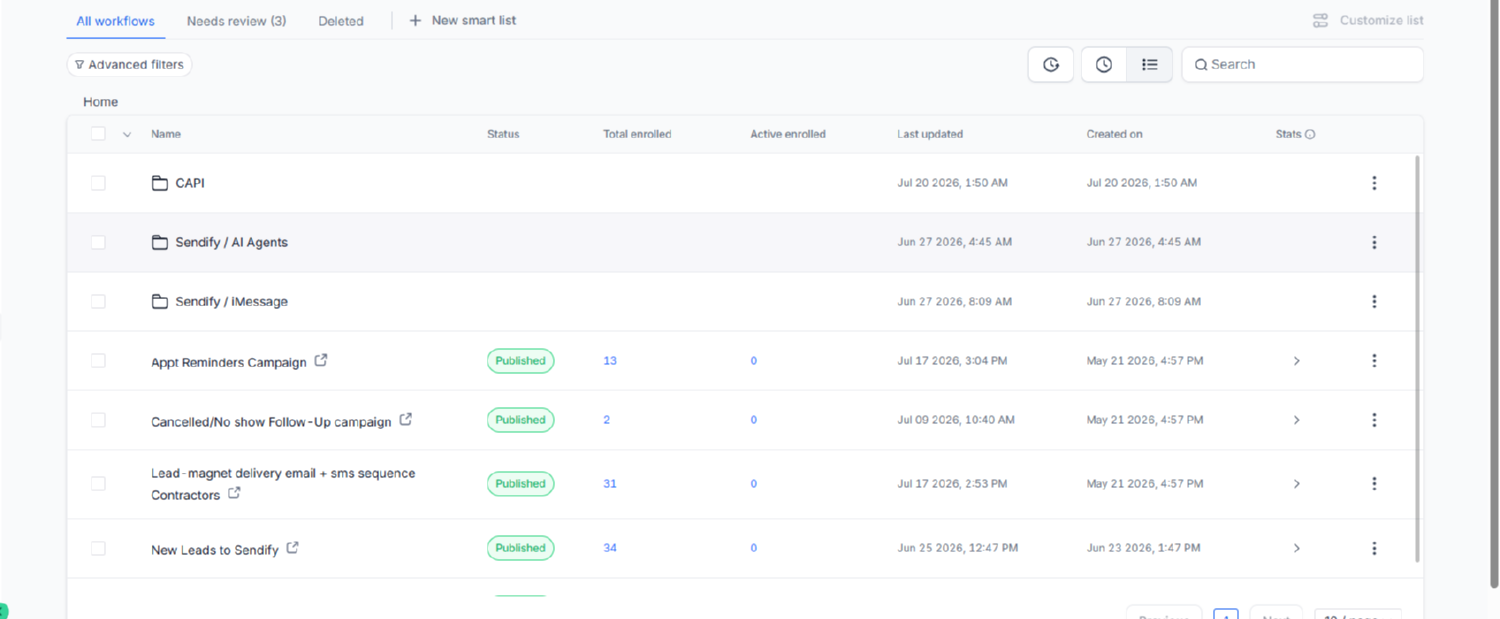Image resolution: width=1500 pixels, height=619 pixels.
Task: Open Lead-magnet Contractors external link icon
Action: (234, 493)
